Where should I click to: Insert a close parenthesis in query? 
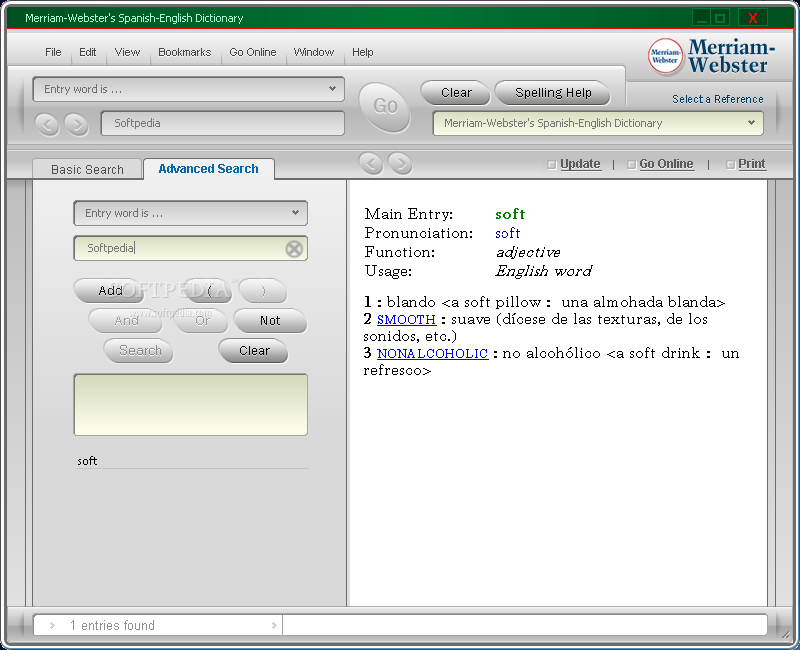(263, 291)
